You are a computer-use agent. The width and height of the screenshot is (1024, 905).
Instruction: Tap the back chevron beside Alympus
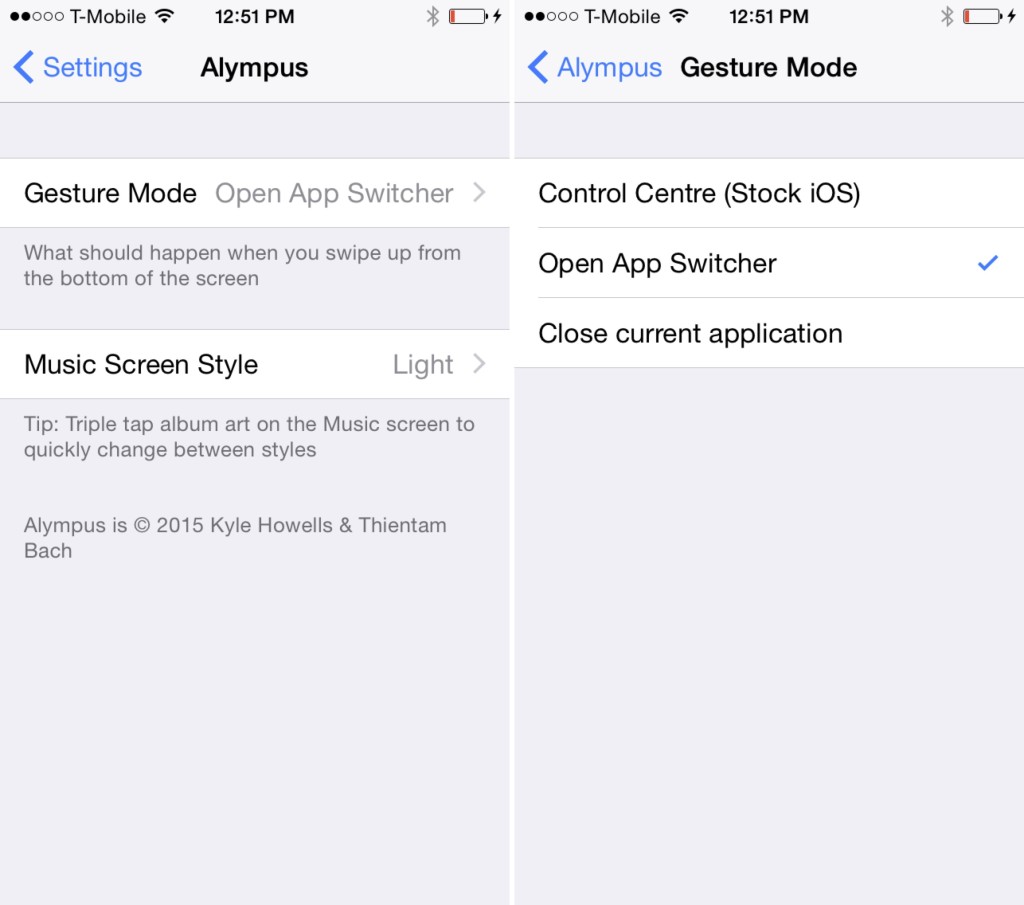pos(537,67)
